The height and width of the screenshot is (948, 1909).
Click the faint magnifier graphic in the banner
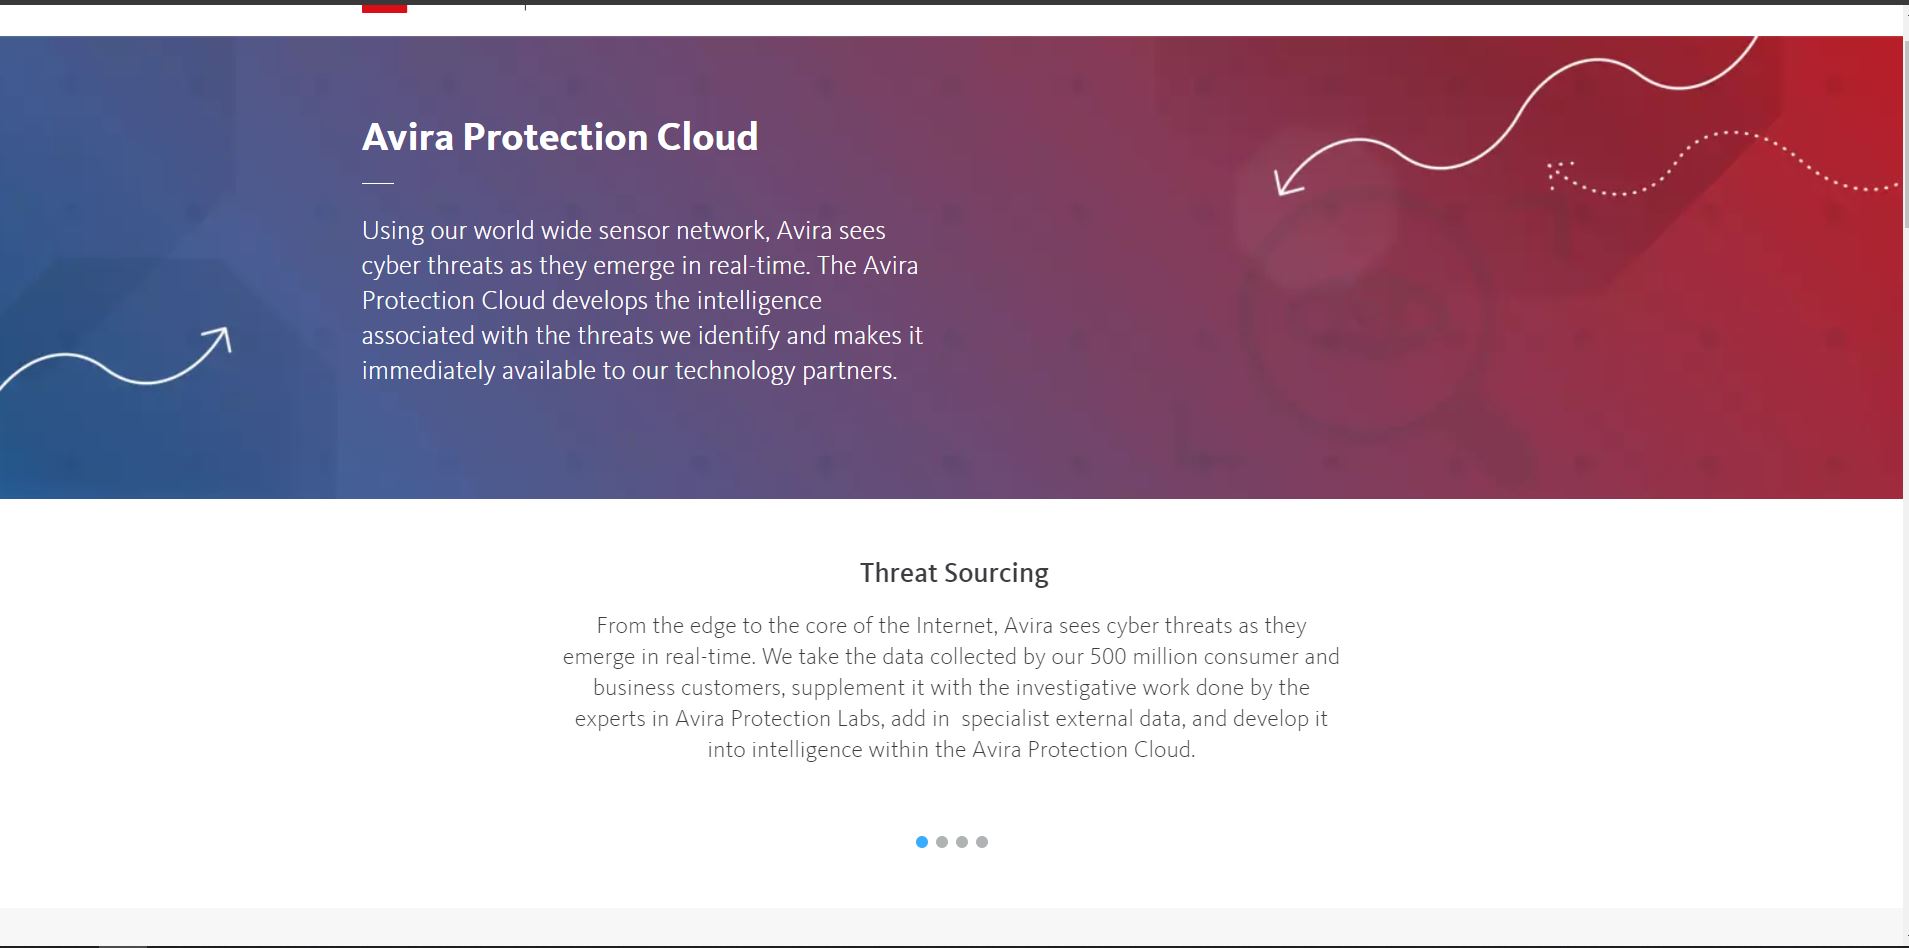[x=1370, y=330]
